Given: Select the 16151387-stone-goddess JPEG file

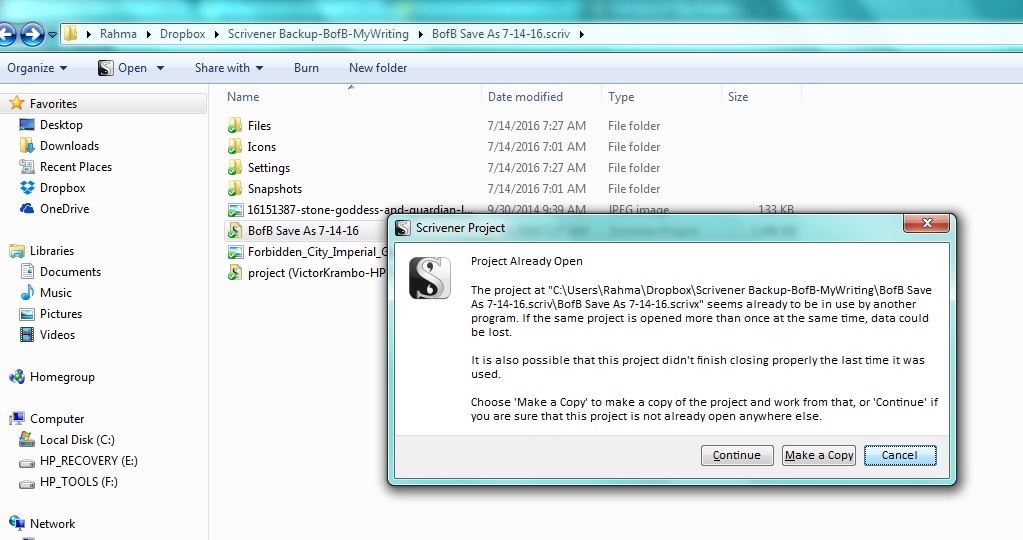Looking at the screenshot, I should [x=350, y=209].
